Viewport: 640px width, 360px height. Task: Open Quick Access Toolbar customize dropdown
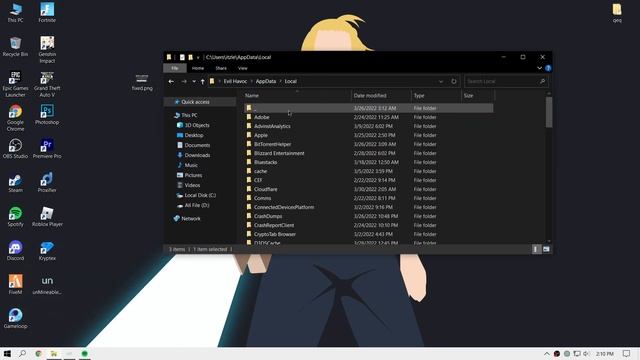point(198,58)
